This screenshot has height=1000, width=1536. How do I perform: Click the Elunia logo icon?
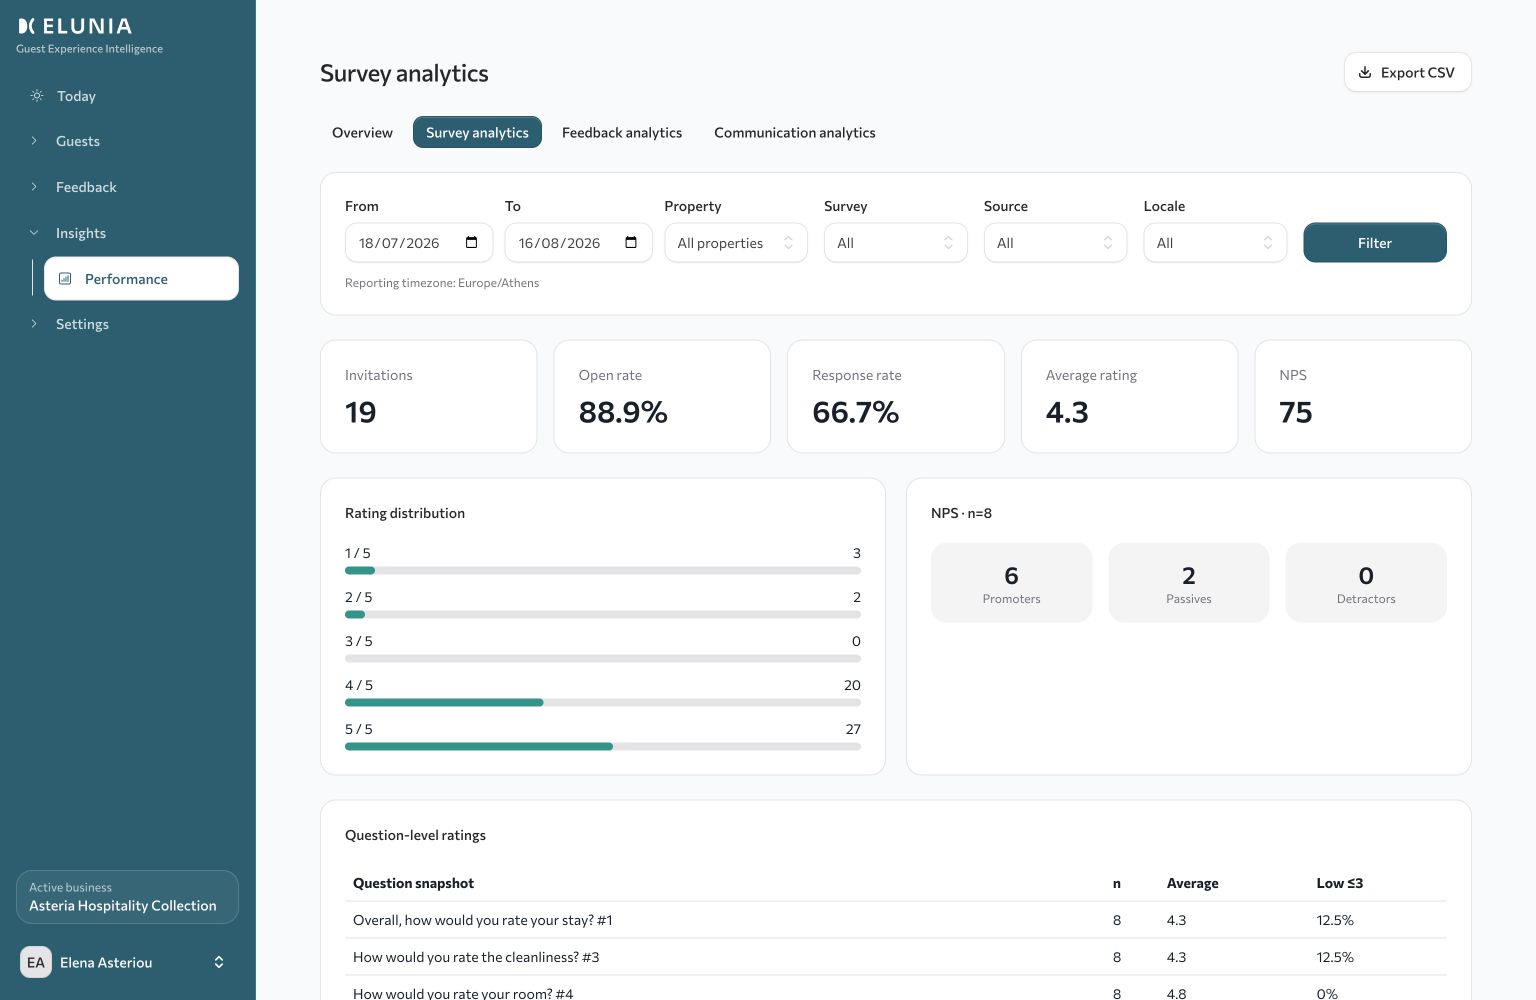pyautogui.click(x=27, y=26)
